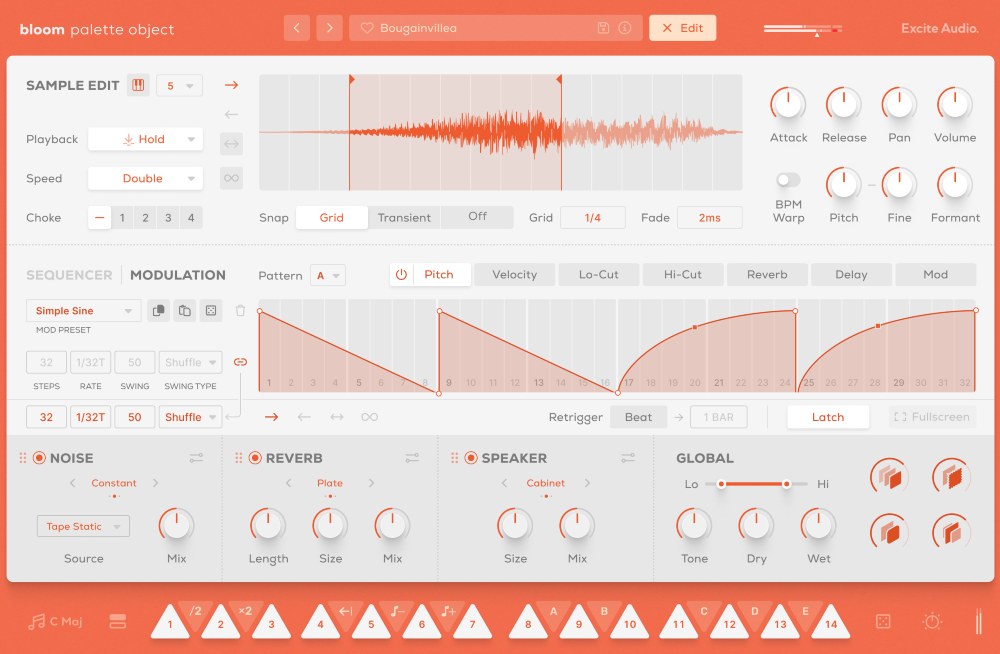Image resolution: width=1000 pixels, height=654 pixels.
Task: Open the Speed Double dropdown
Action: pos(145,178)
